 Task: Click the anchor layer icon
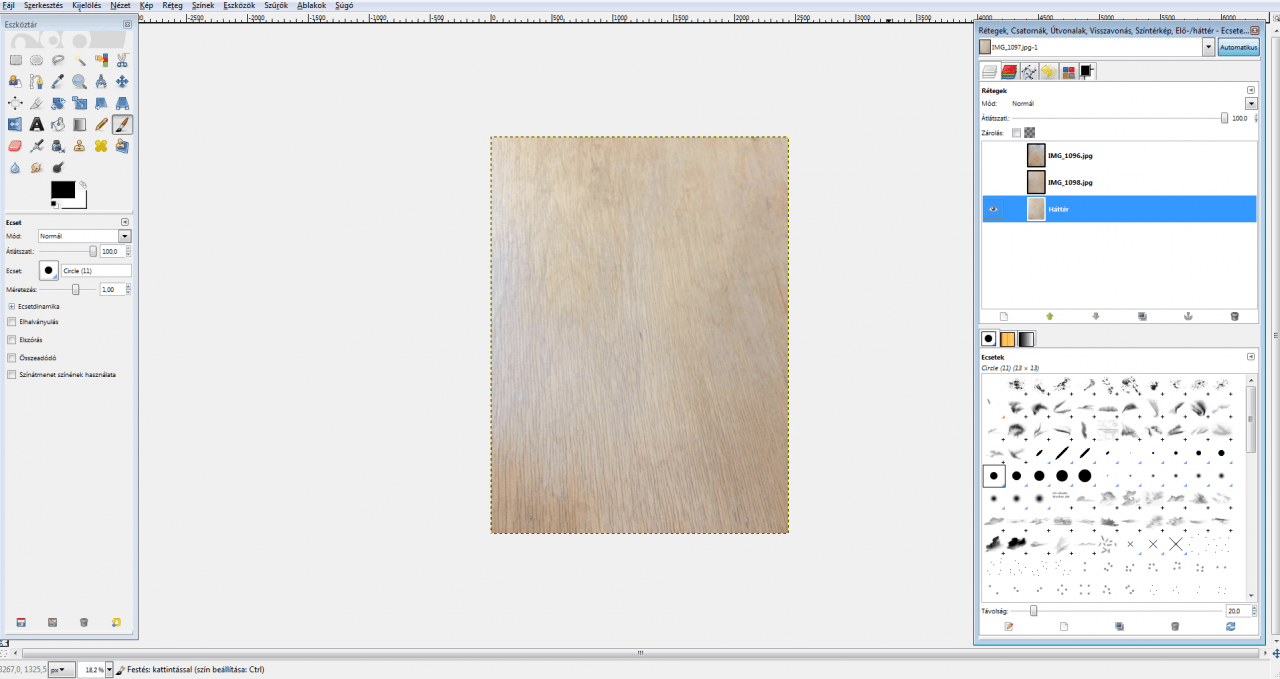click(1188, 316)
